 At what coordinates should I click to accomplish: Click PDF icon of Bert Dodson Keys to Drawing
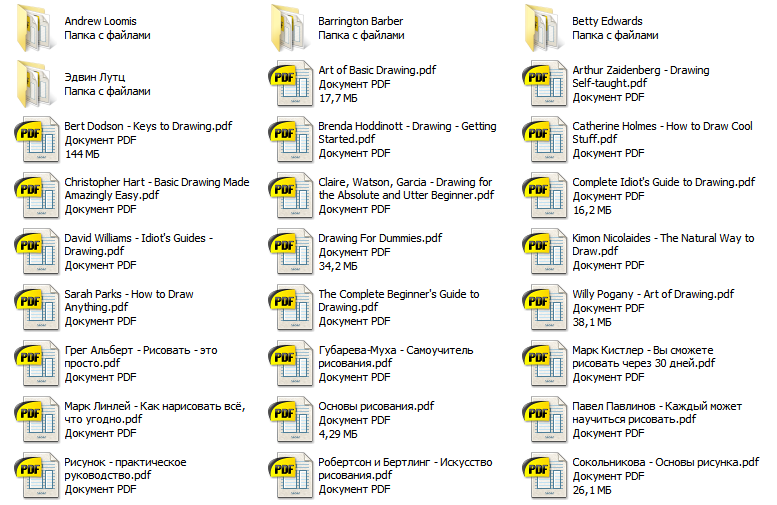pos(38,139)
